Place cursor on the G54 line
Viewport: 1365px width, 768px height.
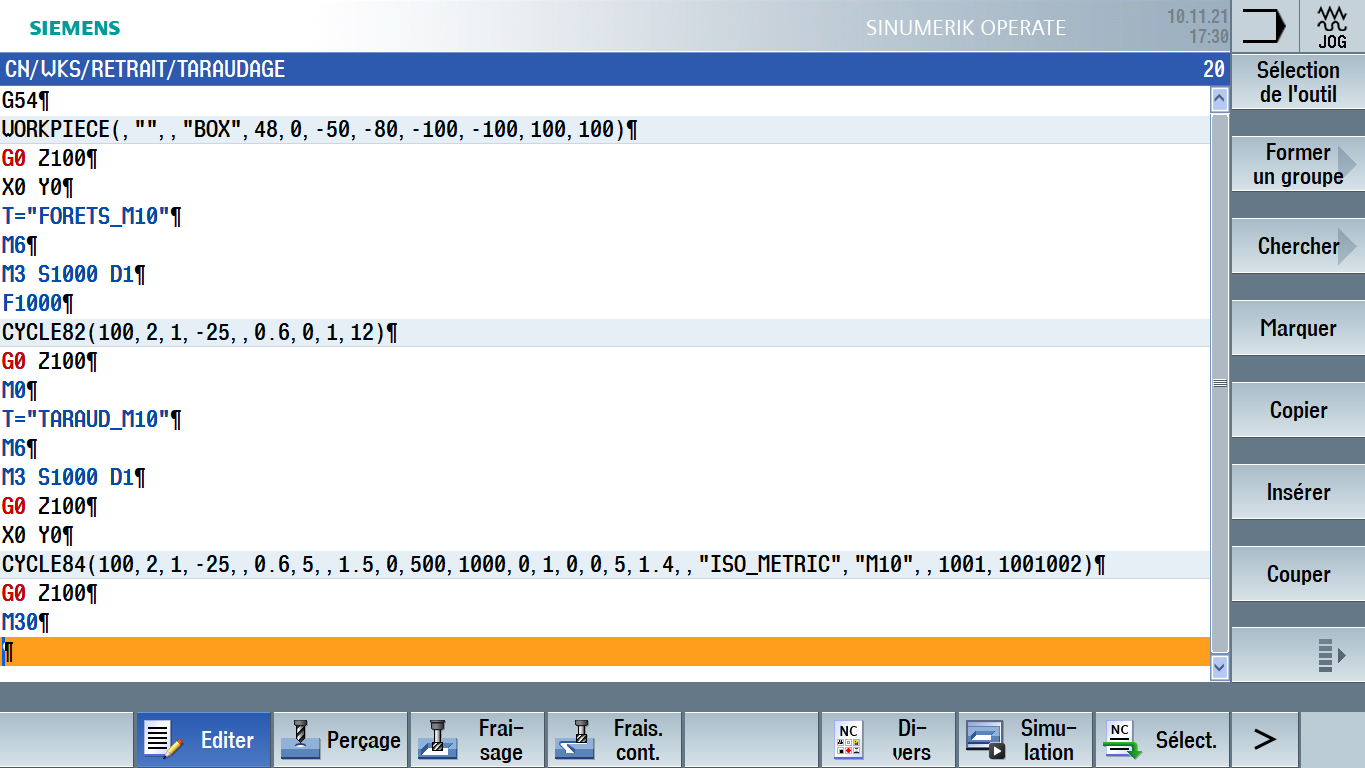coord(604,101)
